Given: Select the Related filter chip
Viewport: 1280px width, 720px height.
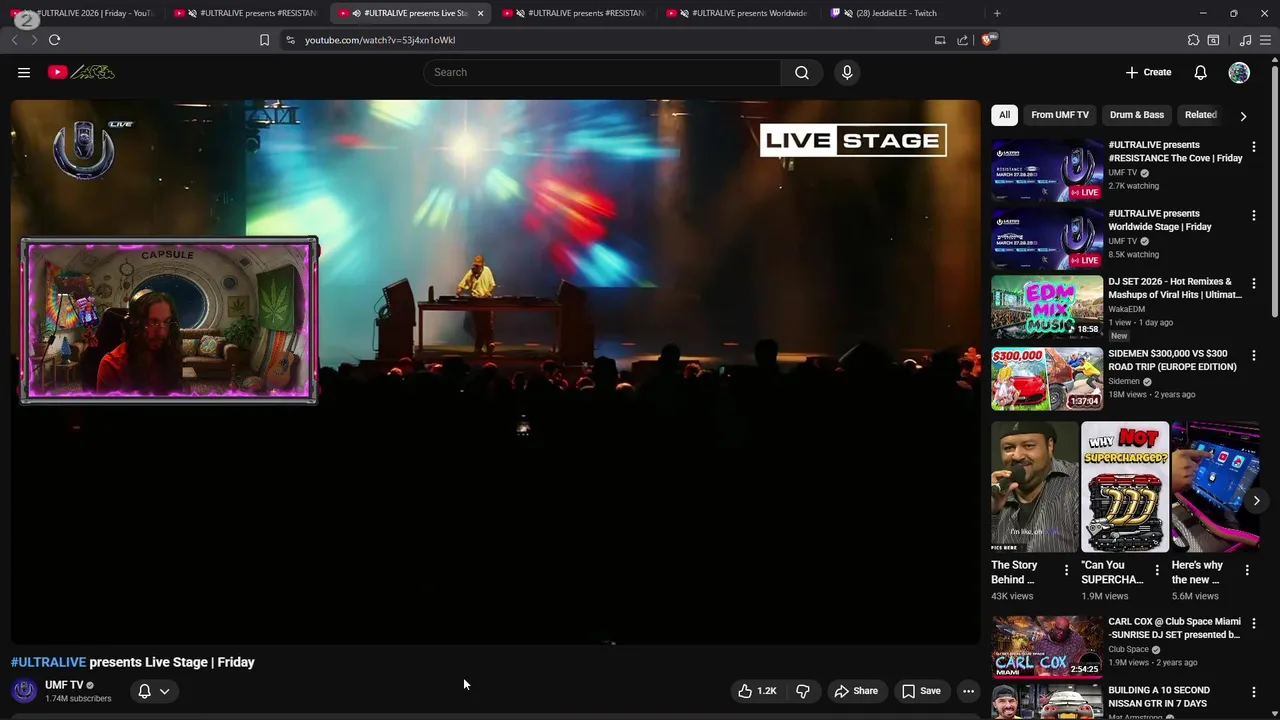Looking at the screenshot, I should coord(1201,115).
